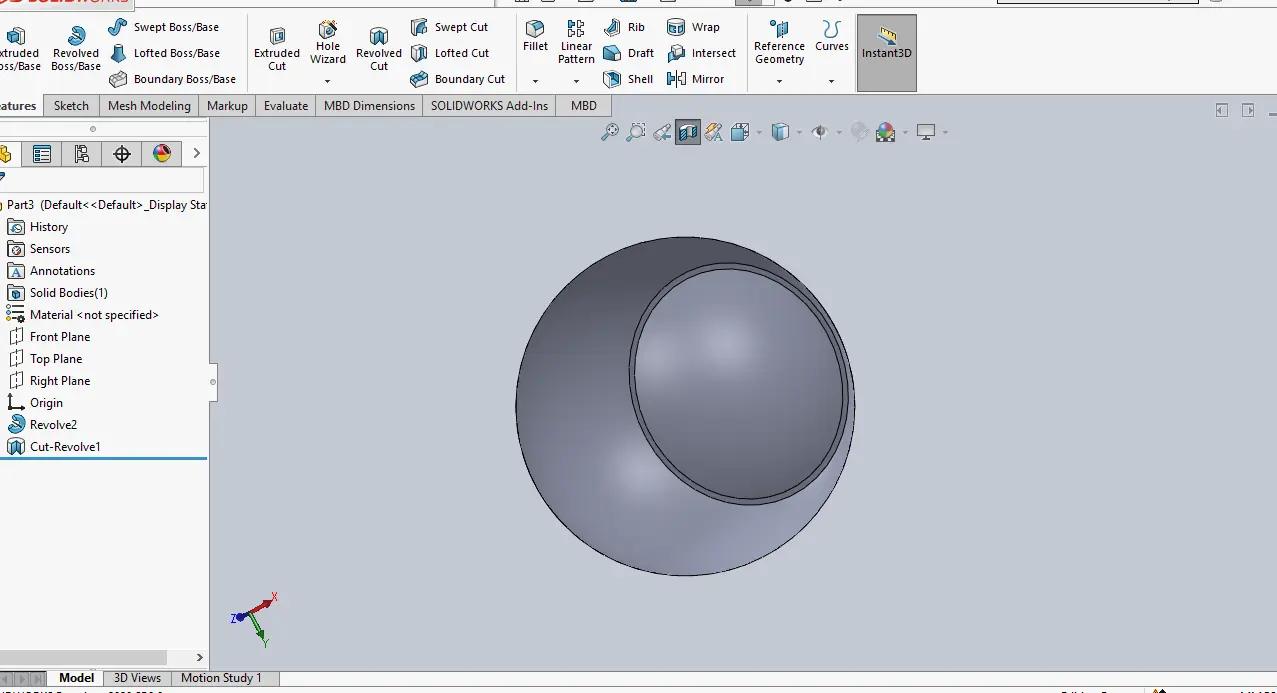
Task: Select the Top Plane tree item
Action: 45,359
